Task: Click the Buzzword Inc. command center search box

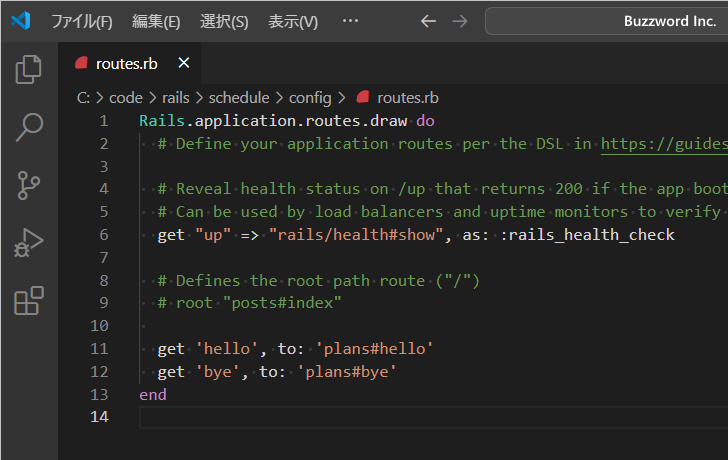Action: (x=606, y=21)
